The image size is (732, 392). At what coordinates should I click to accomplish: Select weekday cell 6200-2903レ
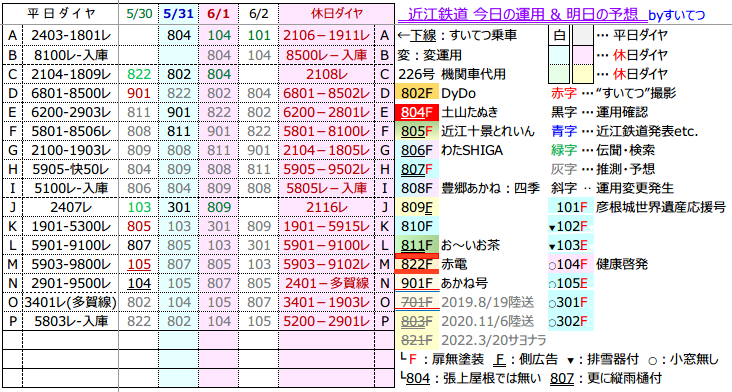[70, 112]
